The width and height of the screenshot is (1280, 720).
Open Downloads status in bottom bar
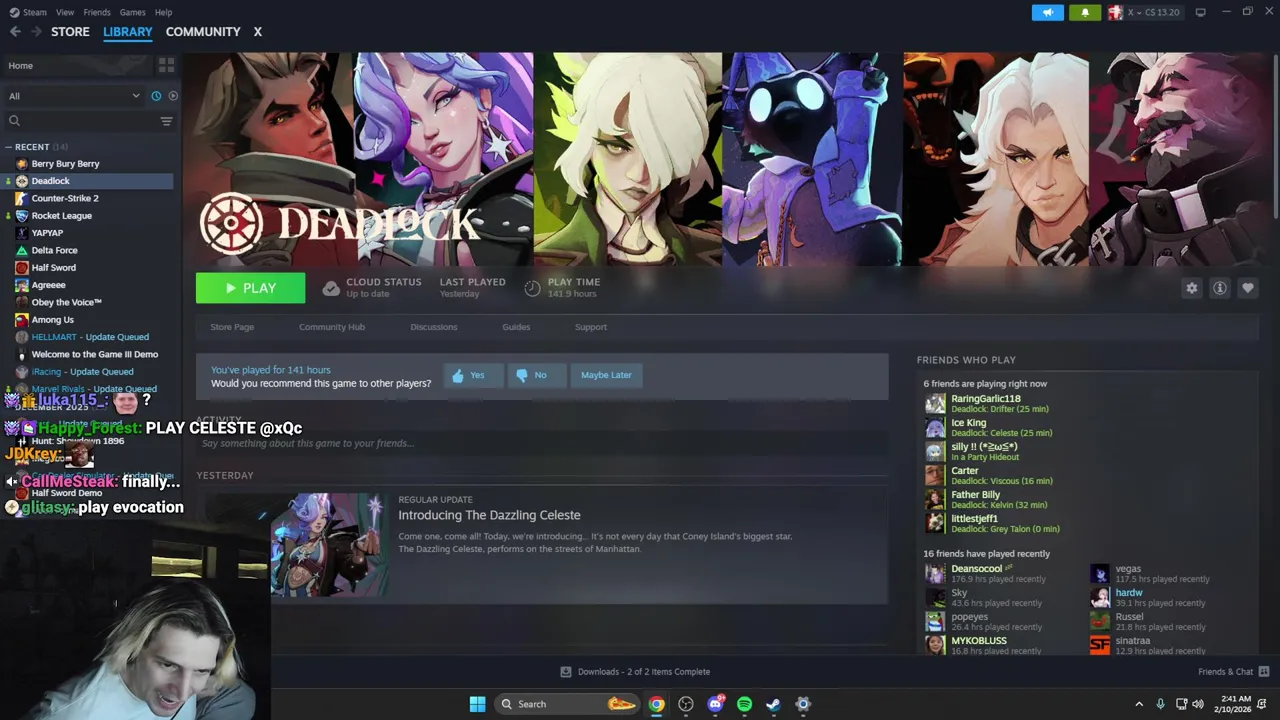point(635,672)
